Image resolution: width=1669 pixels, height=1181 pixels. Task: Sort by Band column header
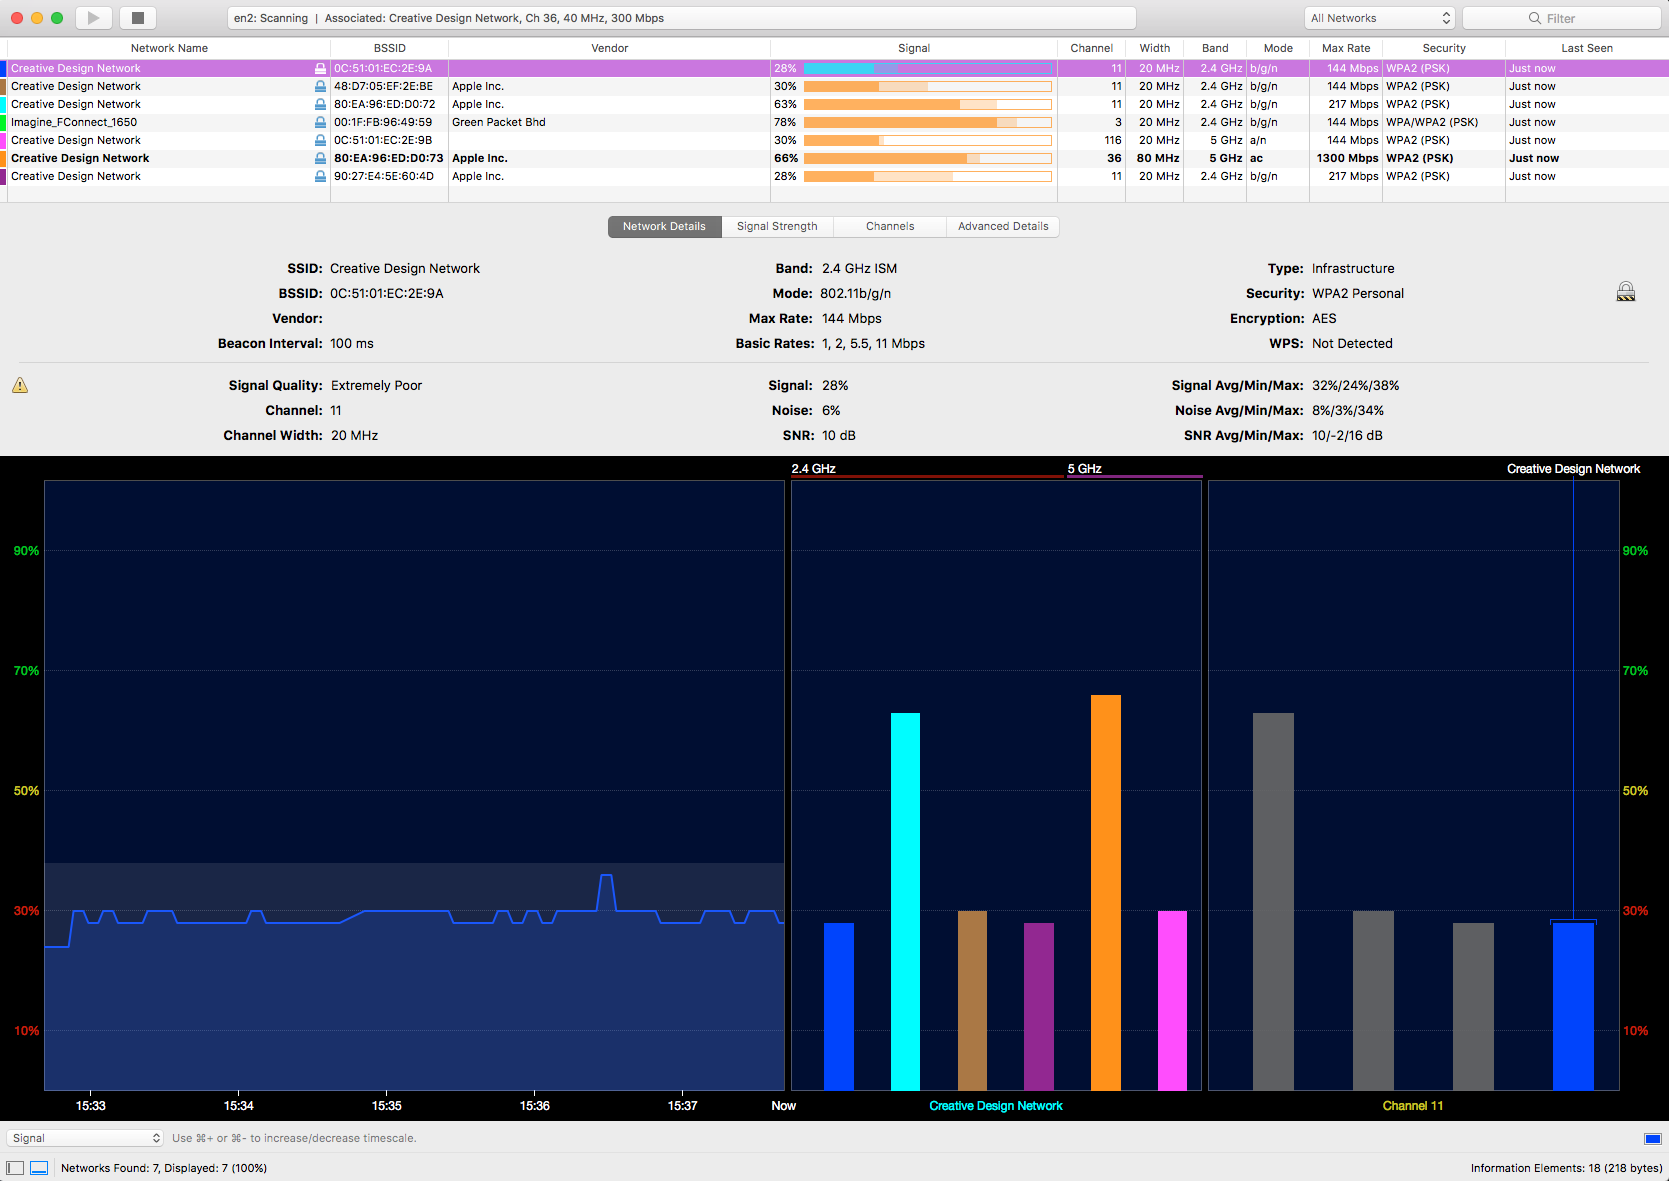click(x=1215, y=48)
